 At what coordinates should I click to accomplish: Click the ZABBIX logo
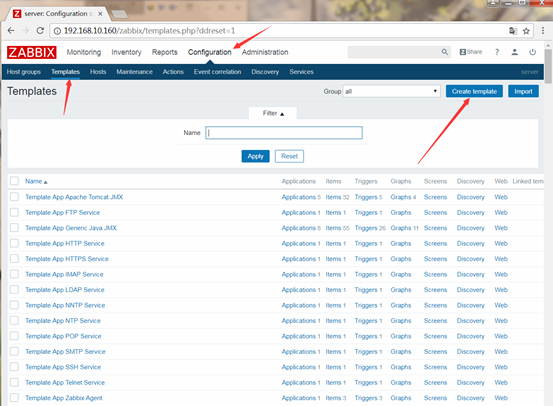pos(31,52)
